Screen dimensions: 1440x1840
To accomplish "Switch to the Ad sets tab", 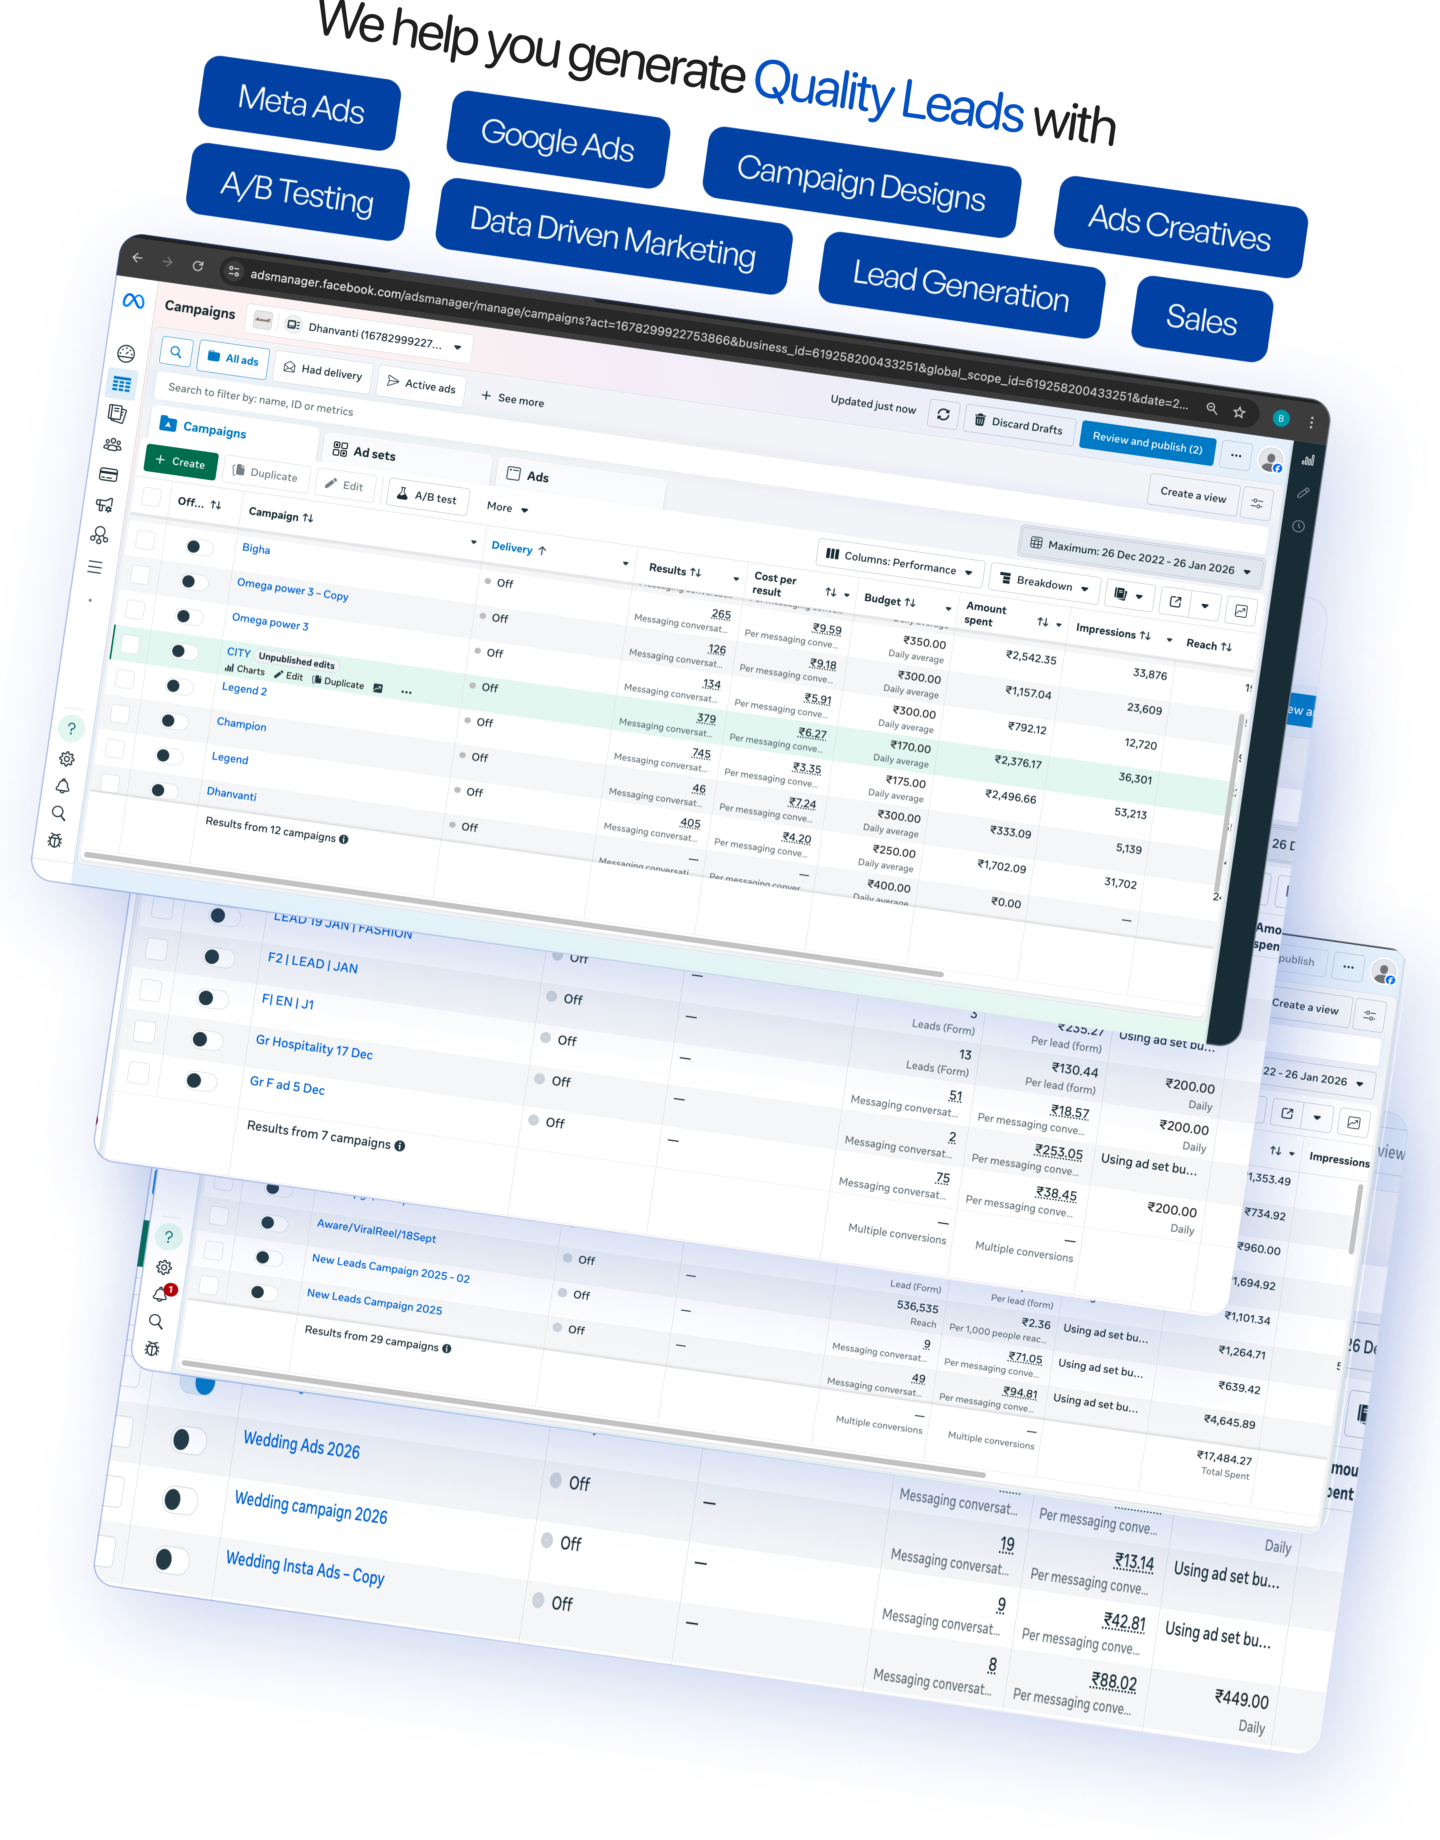I will tap(365, 453).
